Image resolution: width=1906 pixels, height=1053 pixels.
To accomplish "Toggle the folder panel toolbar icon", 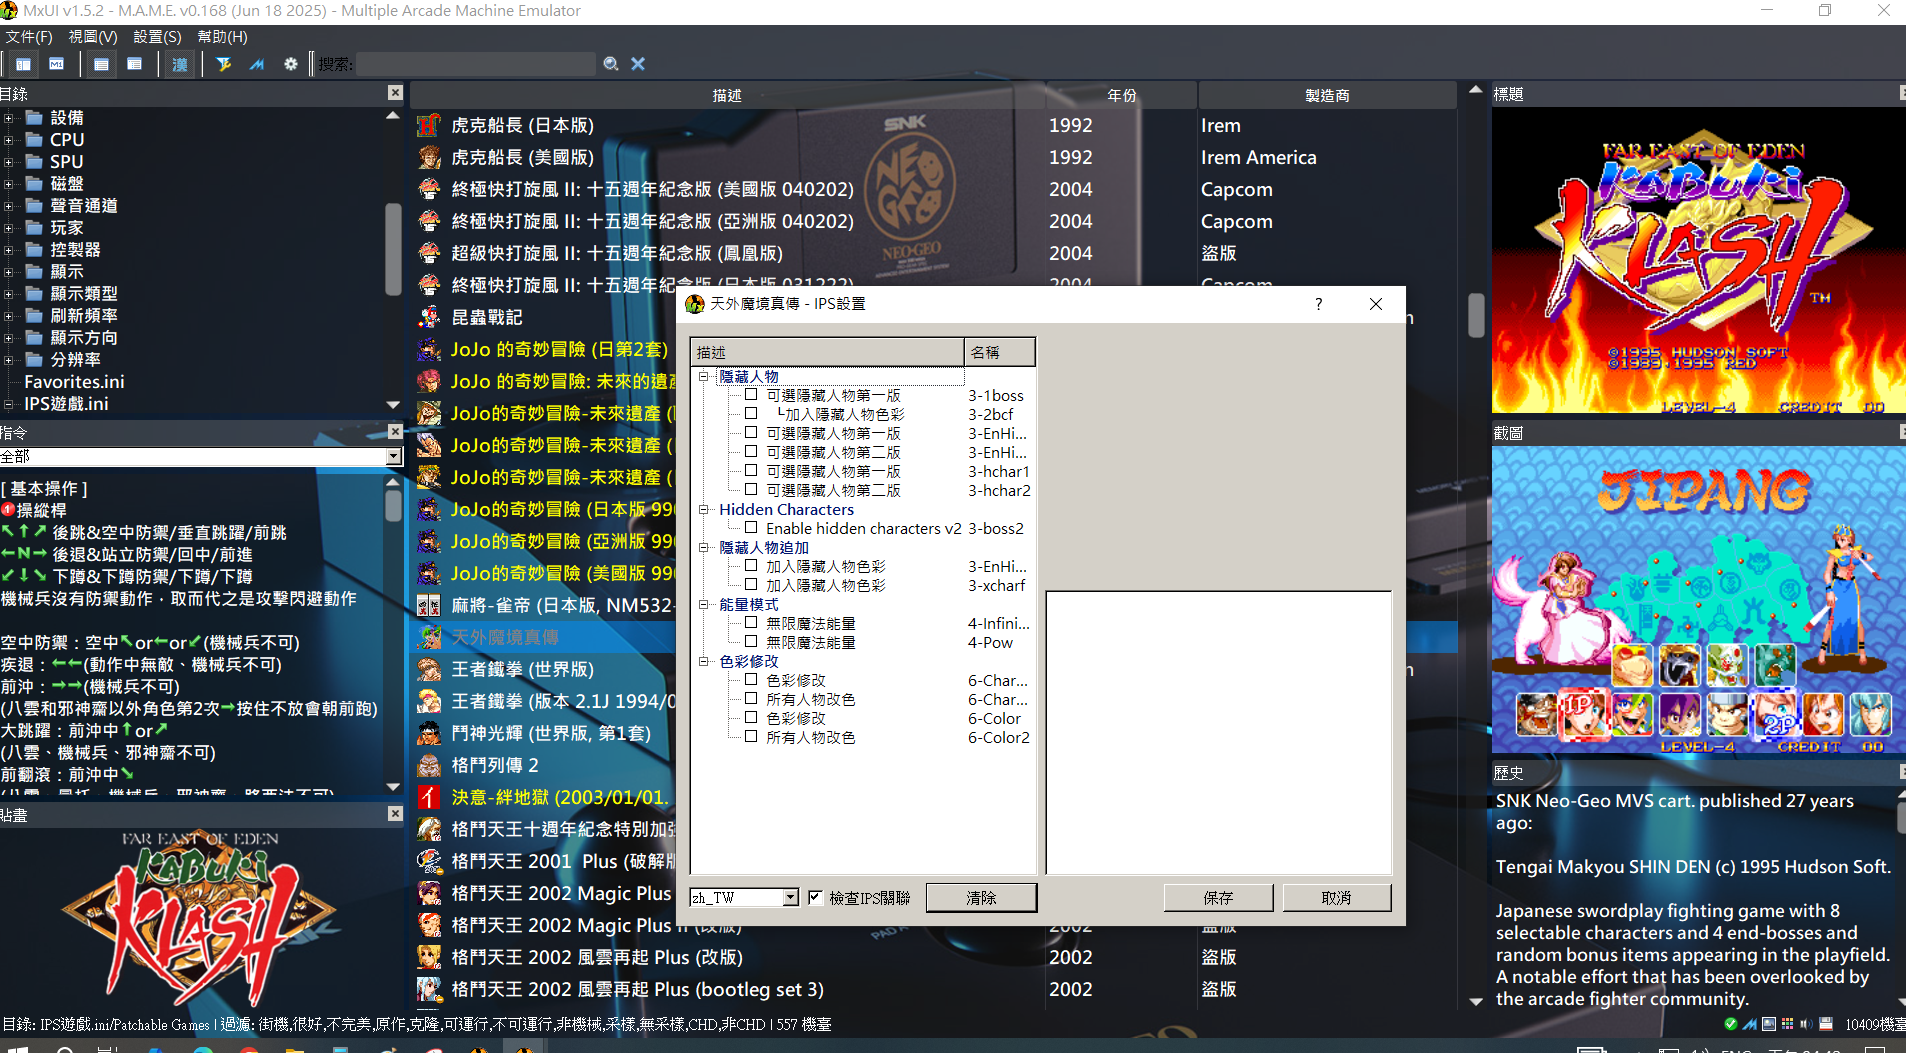I will pos(23,64).
